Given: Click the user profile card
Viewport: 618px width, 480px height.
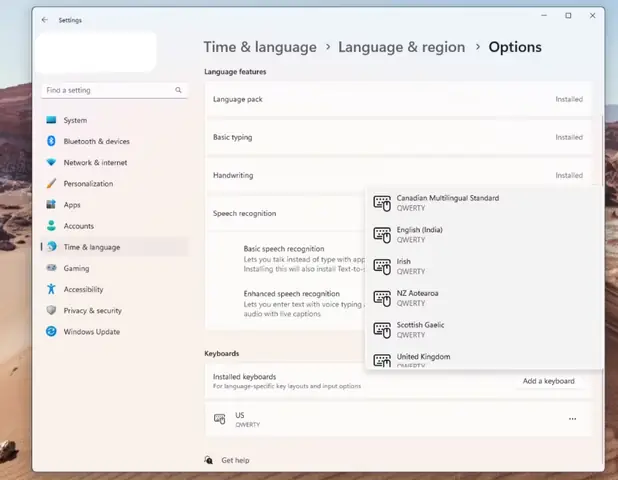Looking at the screenshot, I should point(96,52).
